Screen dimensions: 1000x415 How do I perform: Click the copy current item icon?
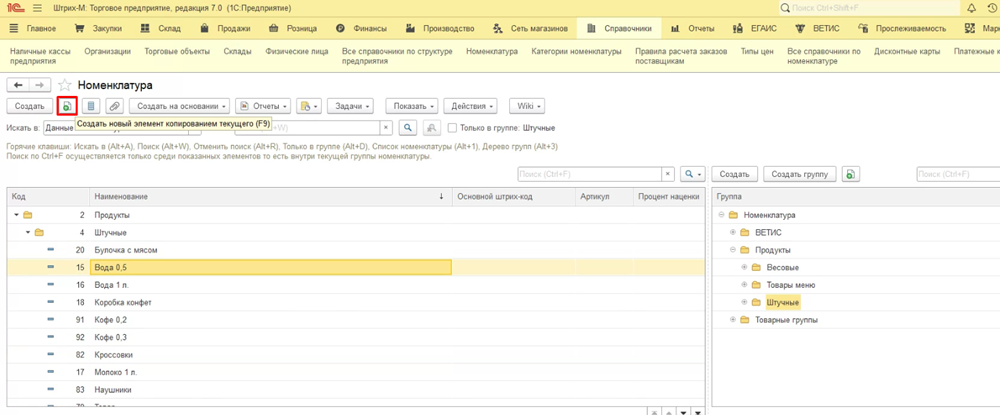(x=67, y=105)
